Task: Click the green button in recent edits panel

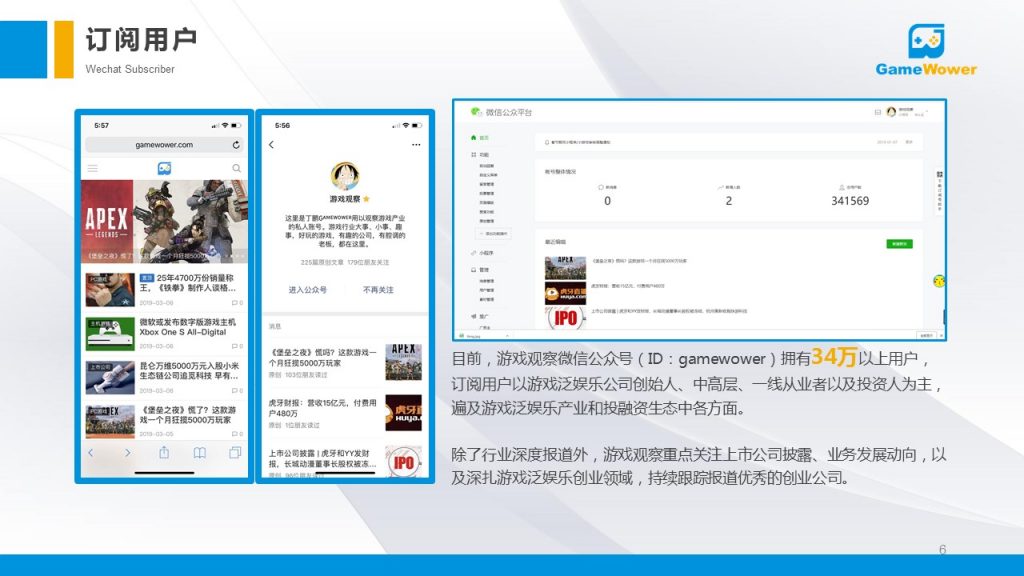Action: point(899,244)
